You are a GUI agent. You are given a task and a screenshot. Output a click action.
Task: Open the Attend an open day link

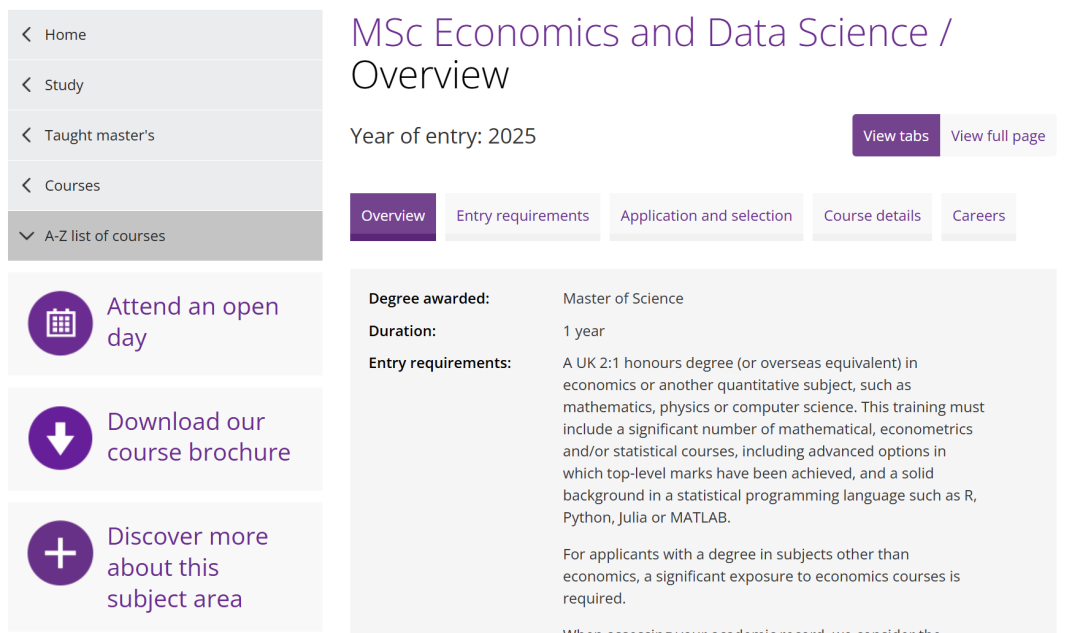[193, 322]
